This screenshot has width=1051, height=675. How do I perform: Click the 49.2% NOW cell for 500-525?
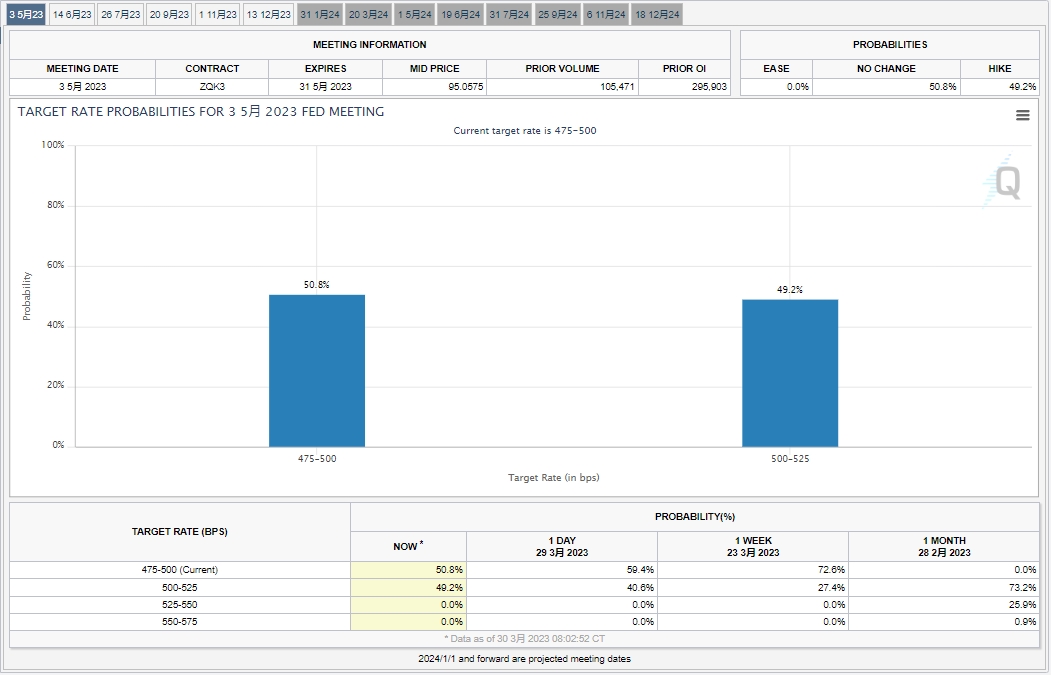408,588
